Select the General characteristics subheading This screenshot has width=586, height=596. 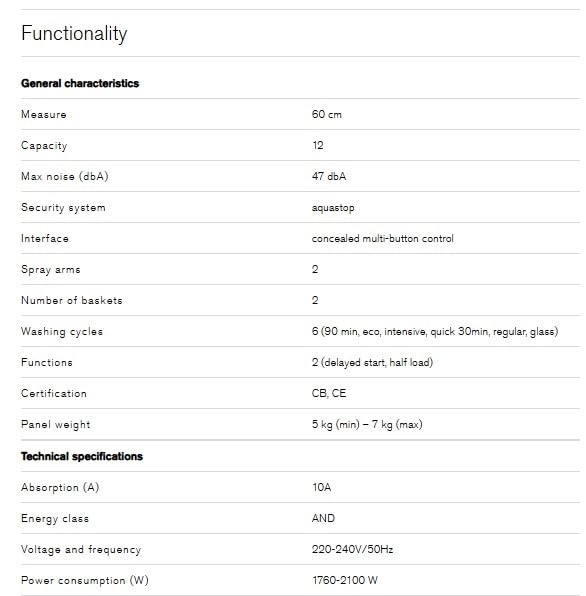[80, 83]
